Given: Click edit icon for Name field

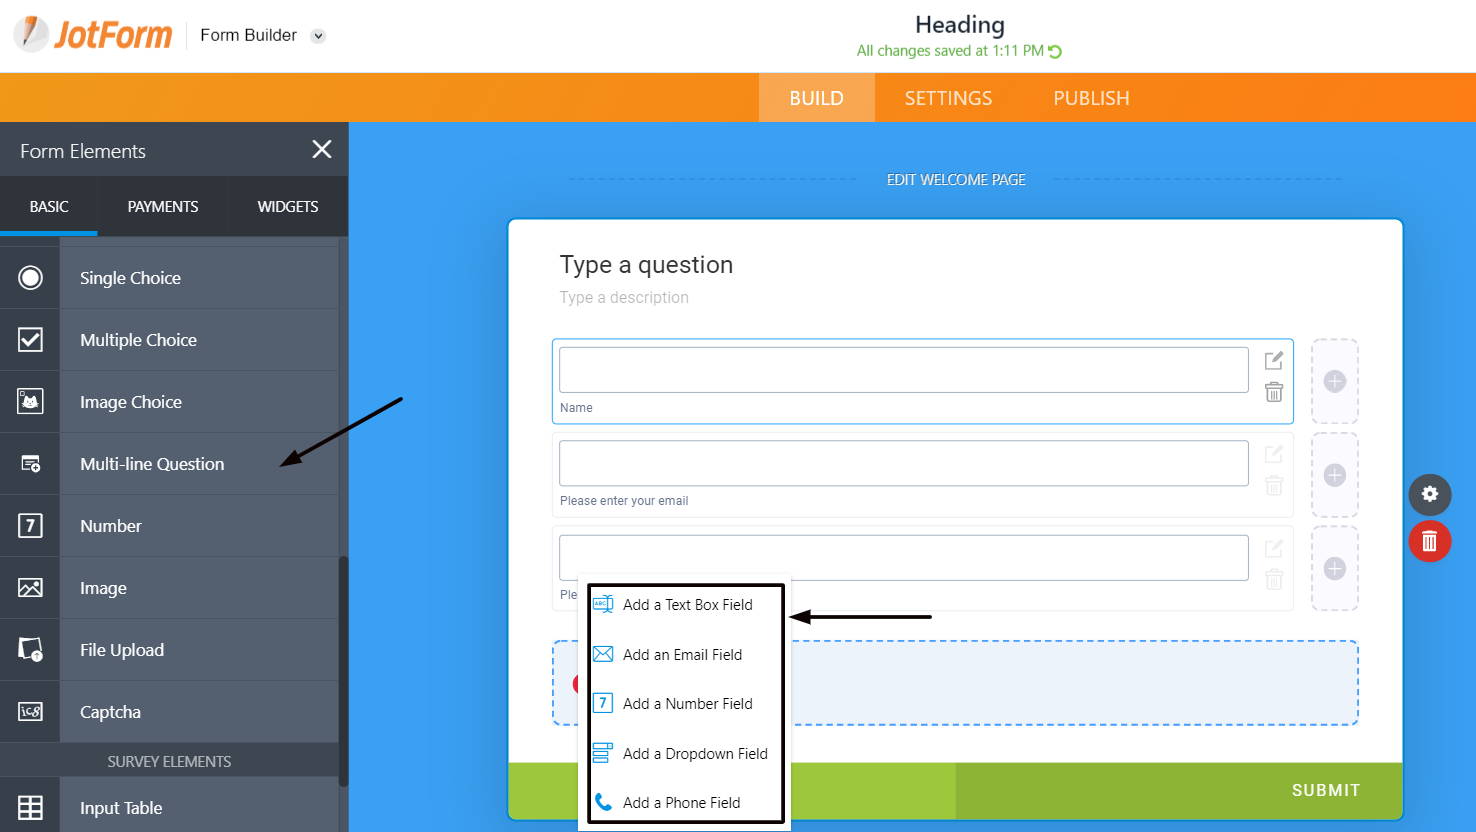Looking at the screenshot, I should (1273, 361).
